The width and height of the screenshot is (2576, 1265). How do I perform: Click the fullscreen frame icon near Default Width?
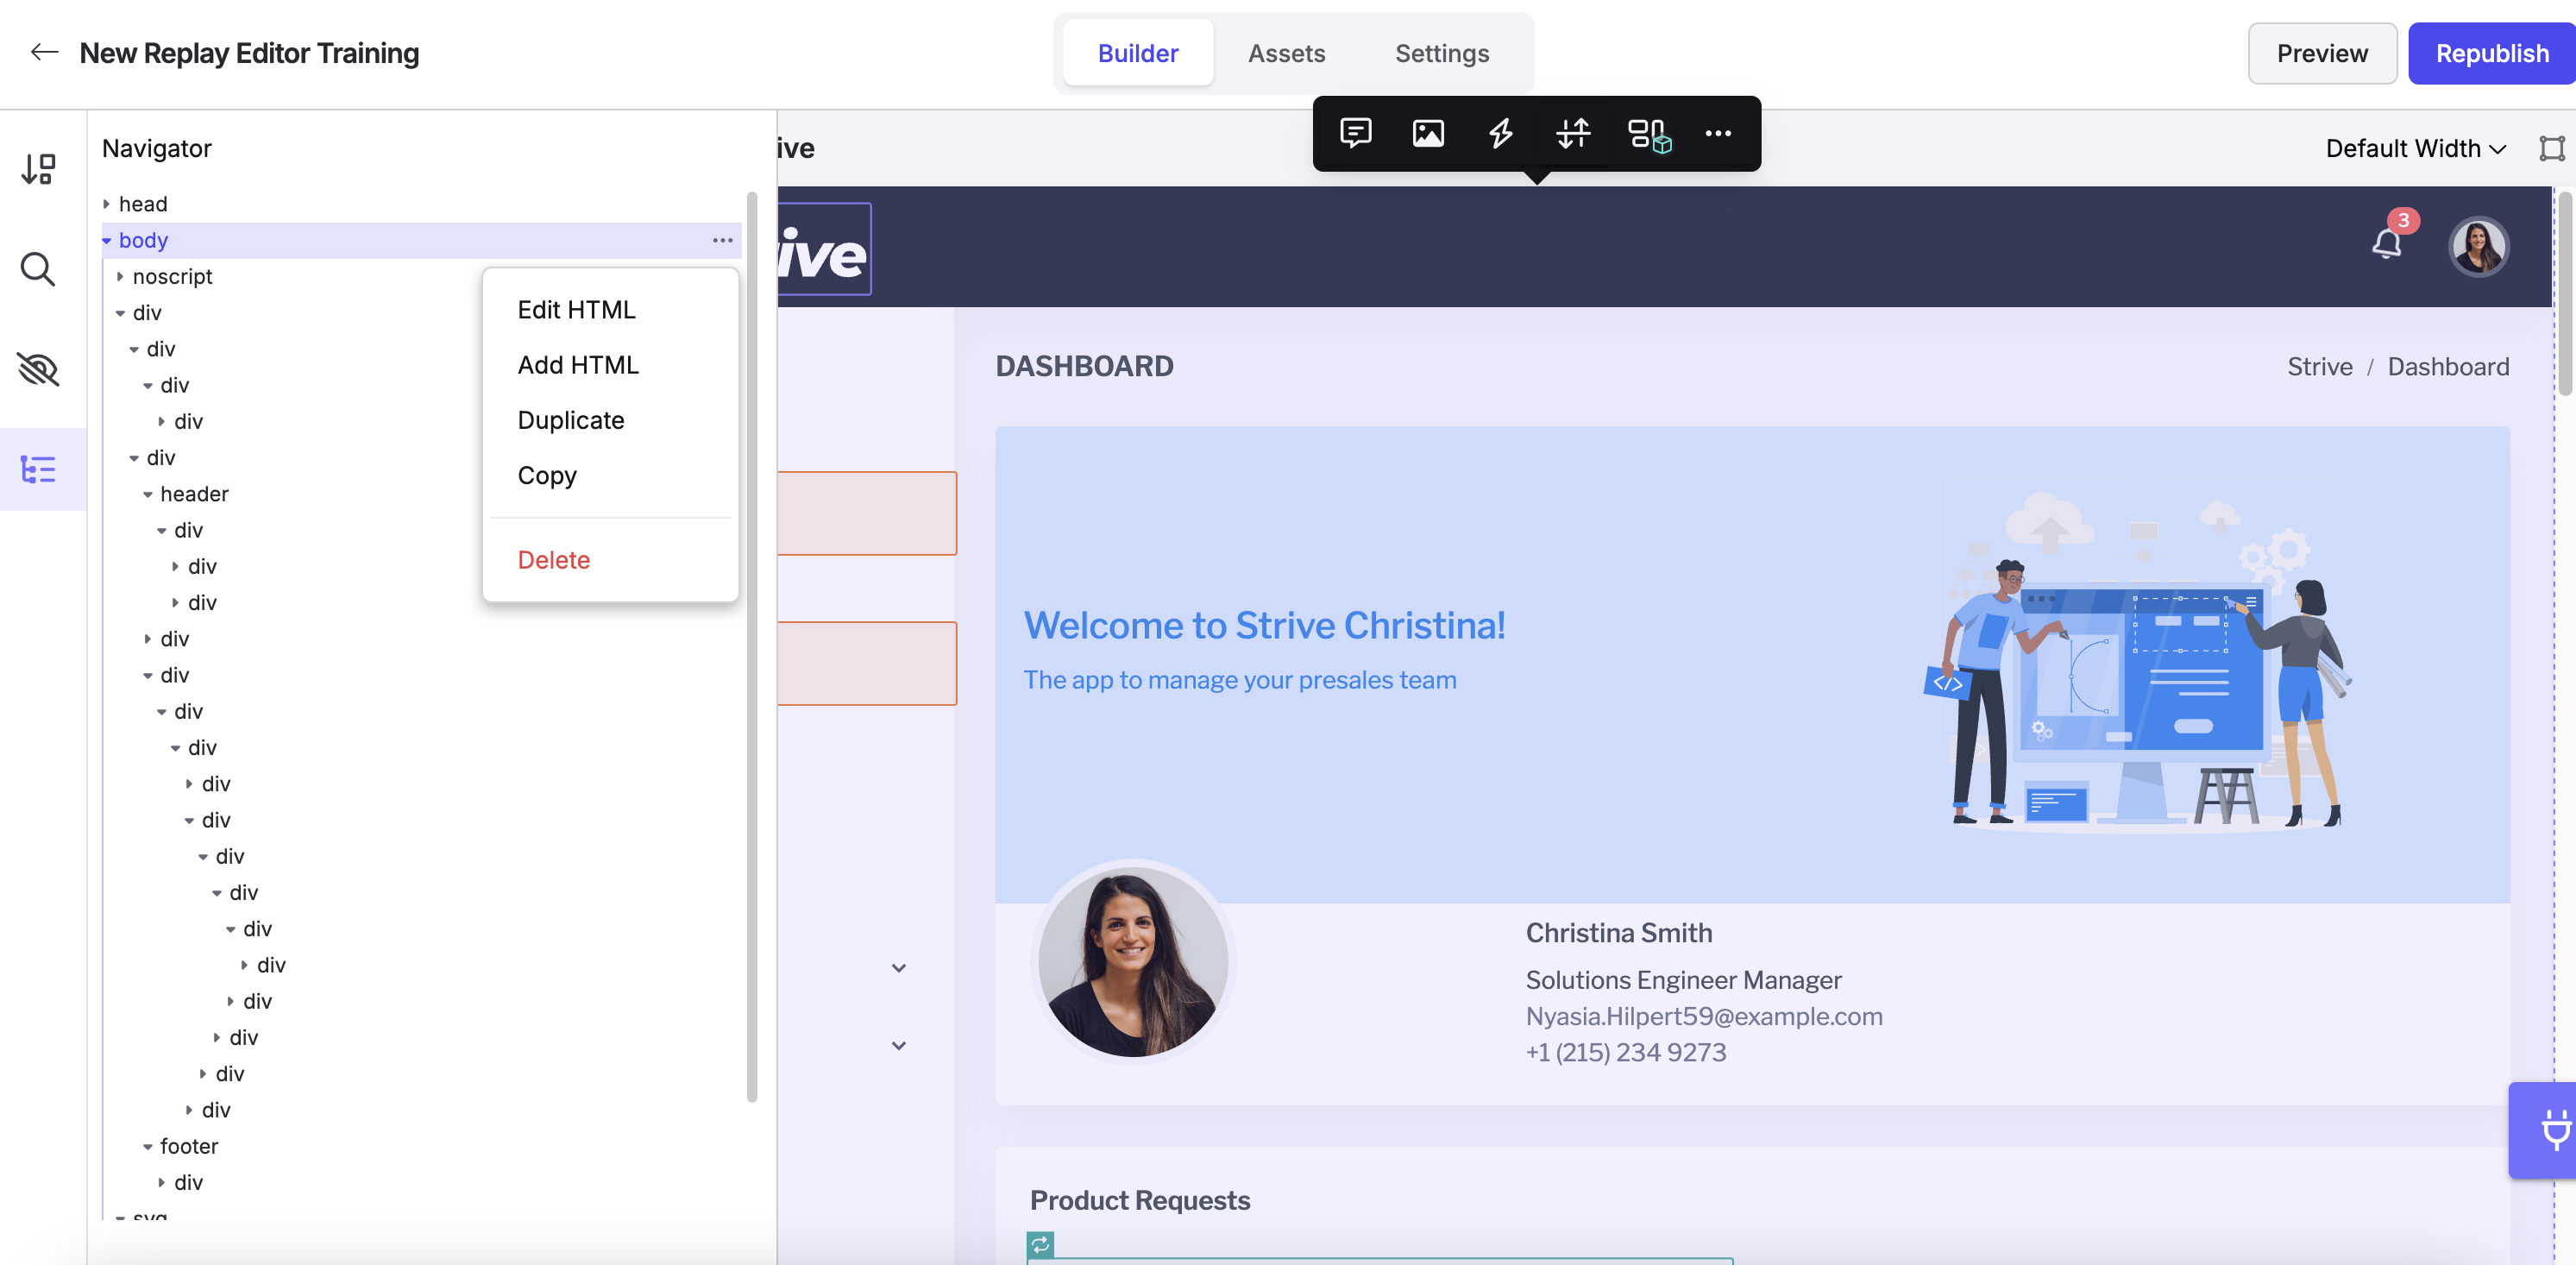pyautogui.click(x=2551, y=148)
